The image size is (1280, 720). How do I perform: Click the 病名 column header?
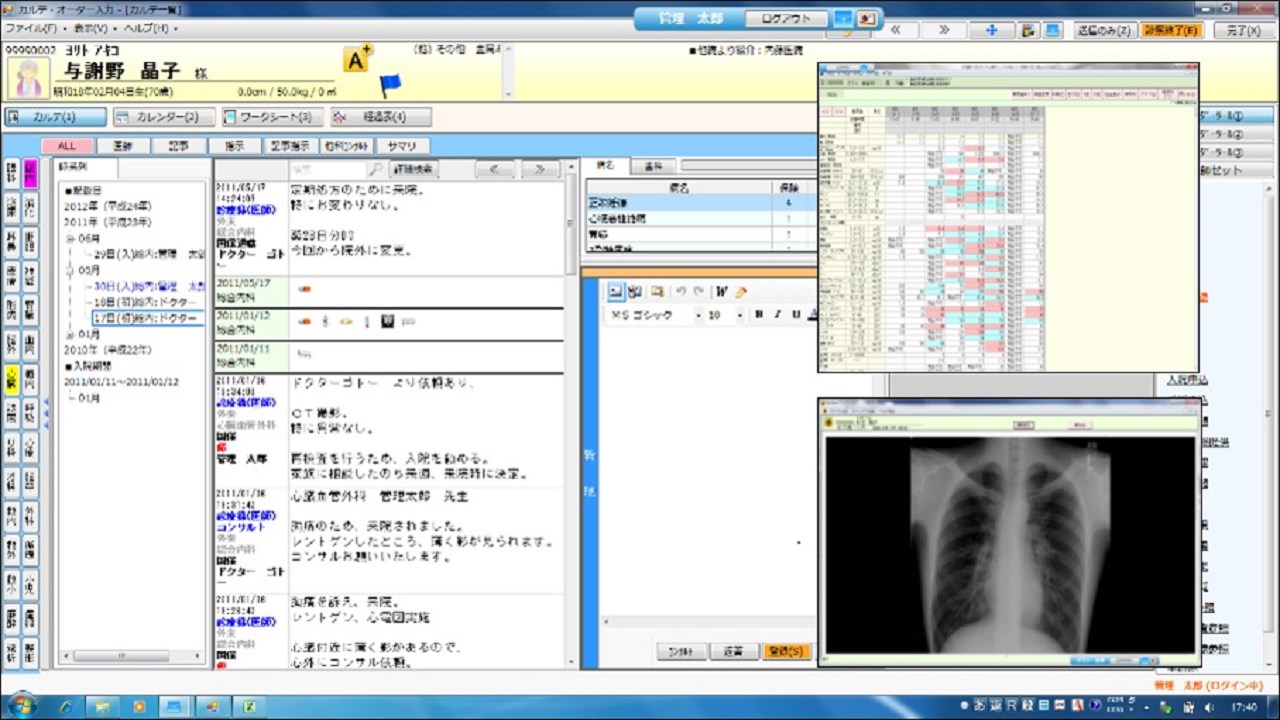[678, 187]
